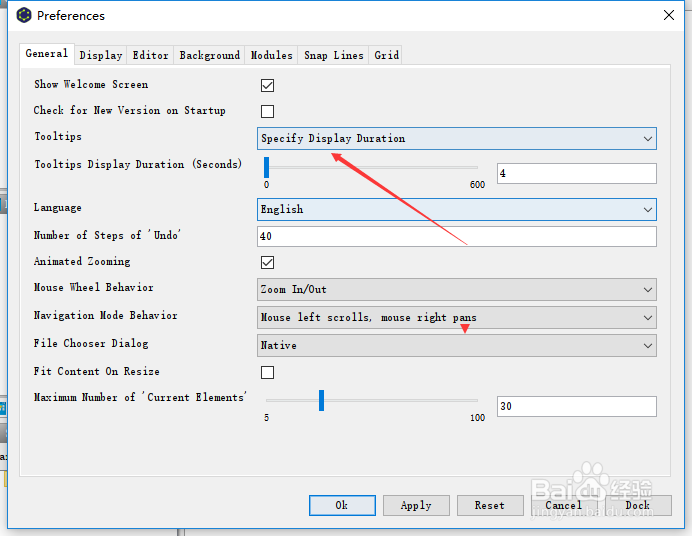Close the Preferences dialog with the X
This screenshot has width=692, height=536.
[669, 15]
